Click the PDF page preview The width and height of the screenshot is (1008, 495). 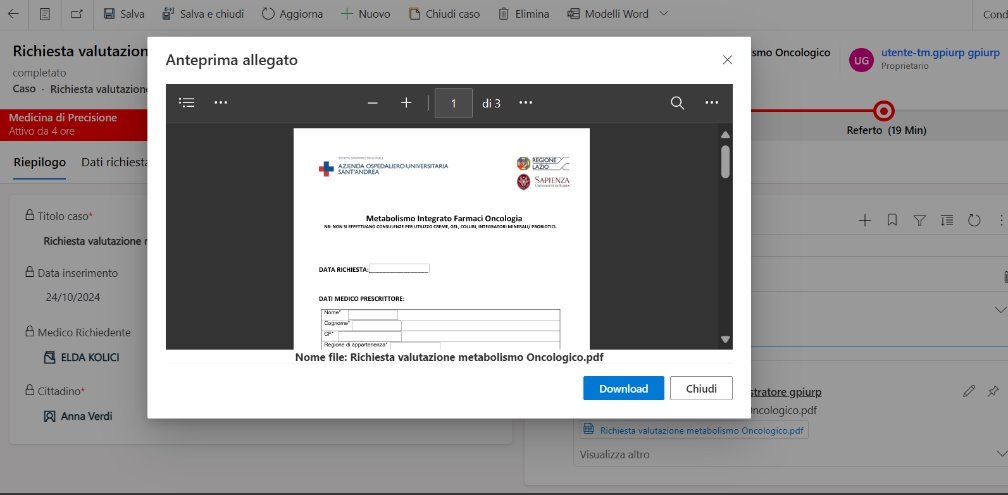pyautogui.click(x=442, y=239)
